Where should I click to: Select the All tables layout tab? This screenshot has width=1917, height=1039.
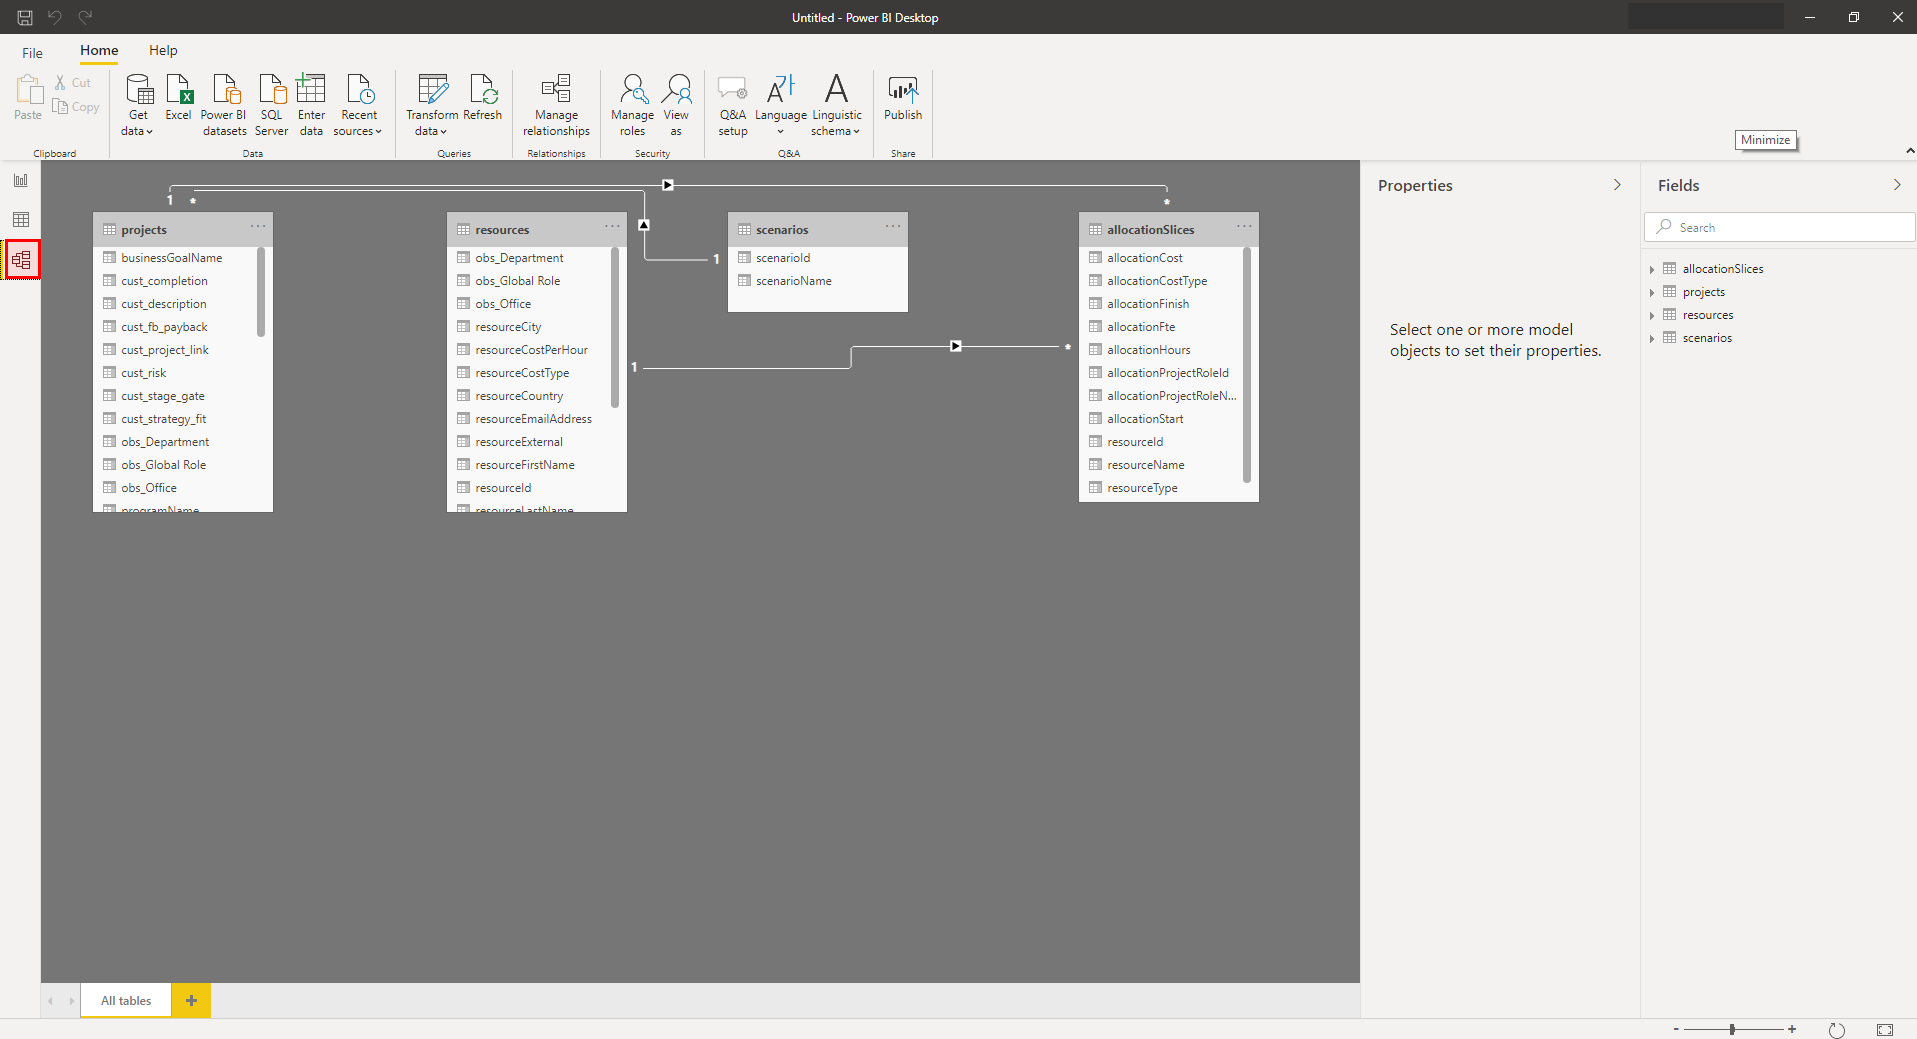[126, 1000]
